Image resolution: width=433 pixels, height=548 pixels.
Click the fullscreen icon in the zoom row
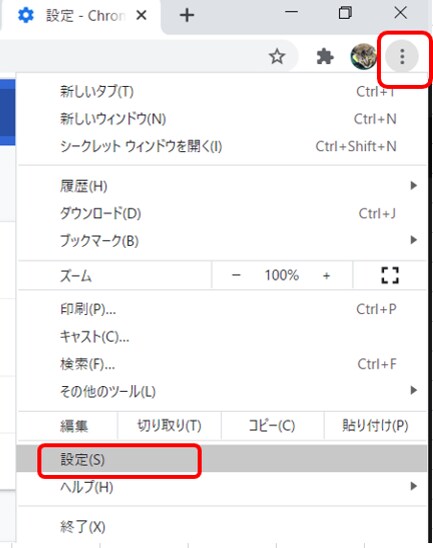click(x=390, y=275)
